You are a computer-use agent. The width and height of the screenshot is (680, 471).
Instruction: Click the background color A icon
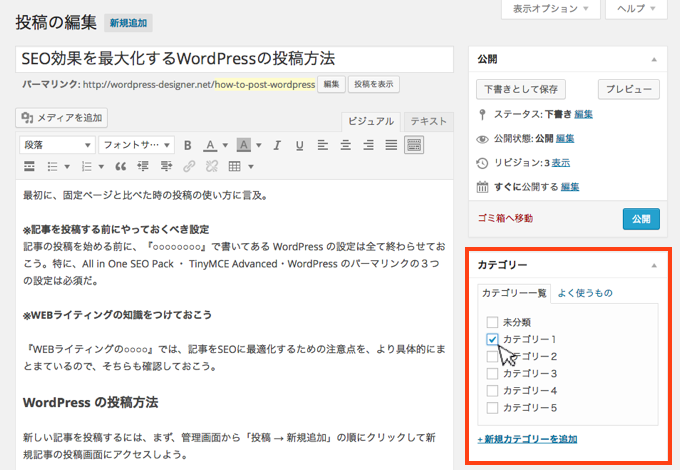[244, 145]
